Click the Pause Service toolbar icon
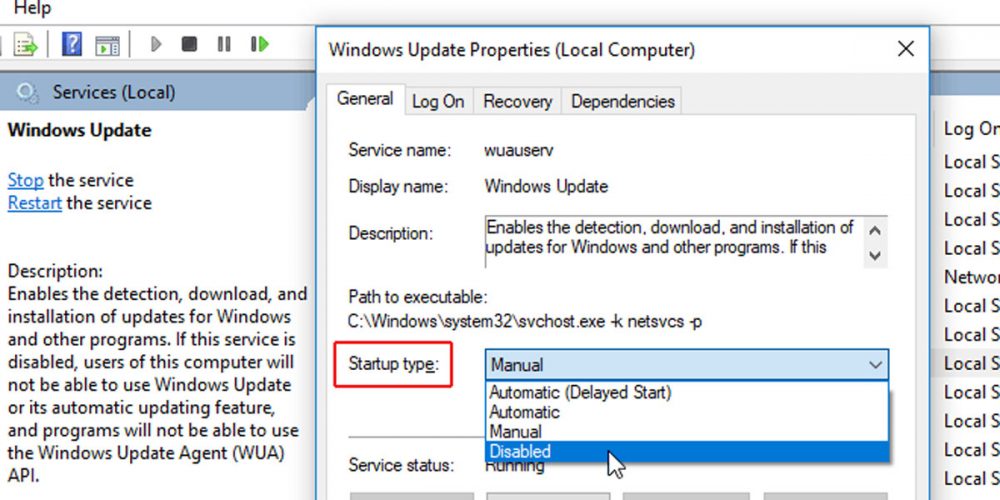 (224, 44)
